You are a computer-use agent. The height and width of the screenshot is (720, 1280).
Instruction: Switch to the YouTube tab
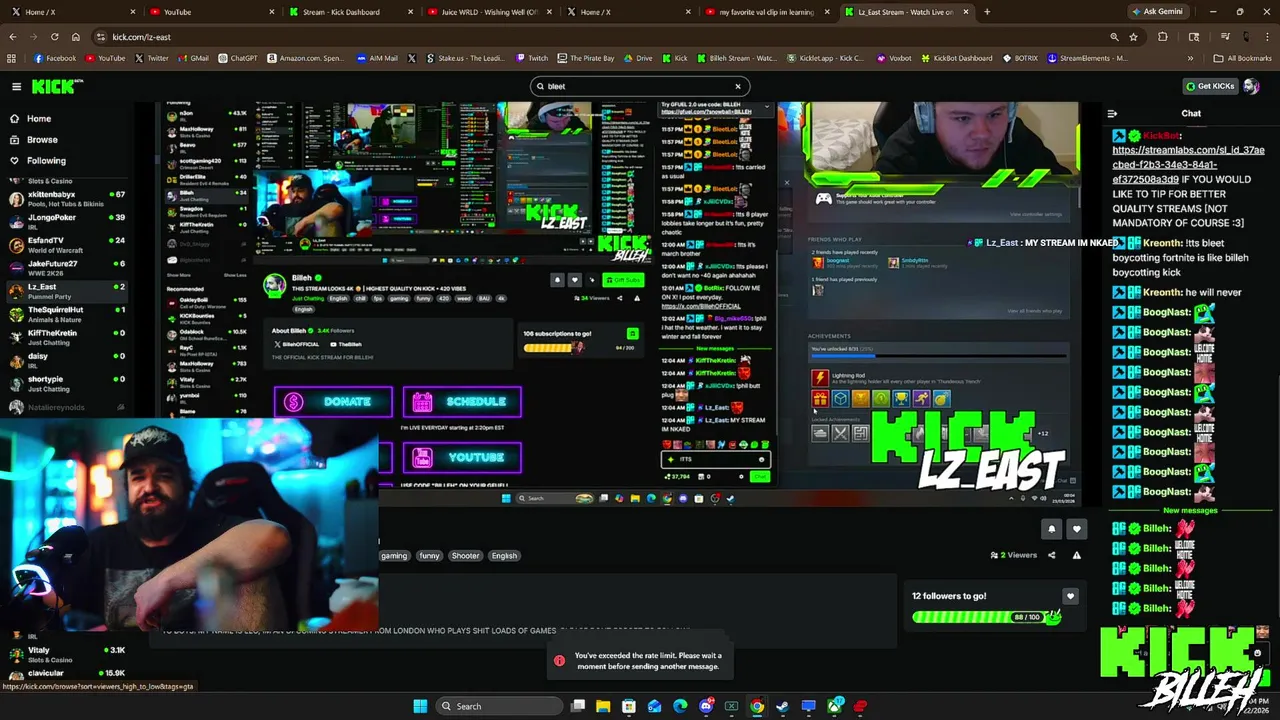coord(209,12)
